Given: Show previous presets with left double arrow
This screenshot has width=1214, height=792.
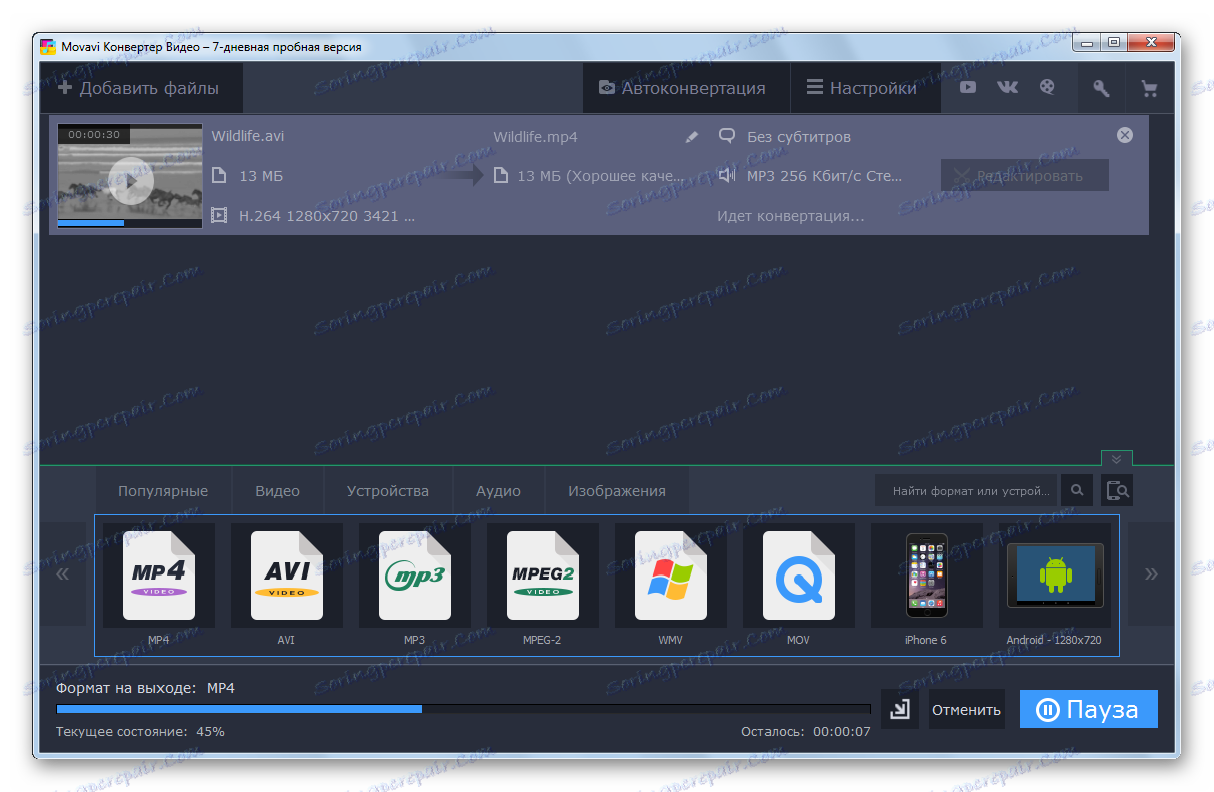Looking at the screenshot, I should (62, 574).
